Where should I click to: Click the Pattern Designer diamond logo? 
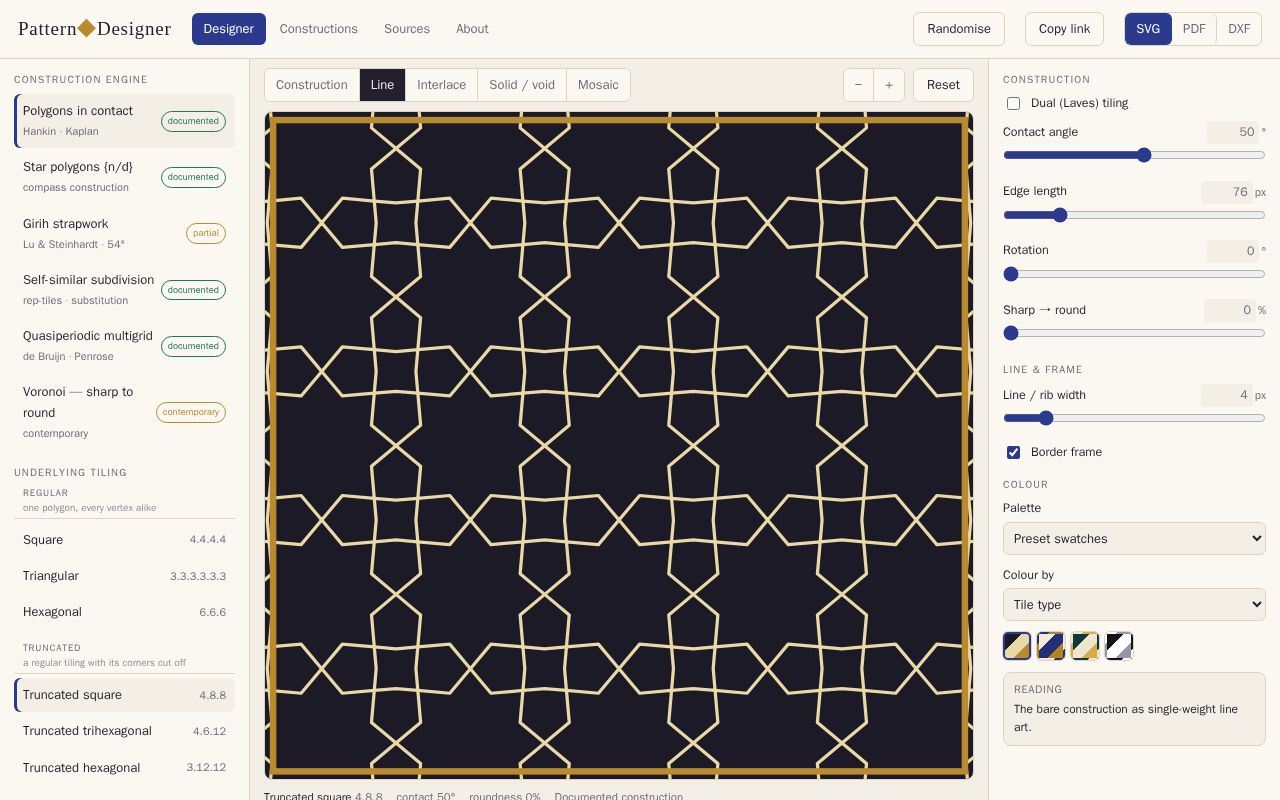point(87,28)
